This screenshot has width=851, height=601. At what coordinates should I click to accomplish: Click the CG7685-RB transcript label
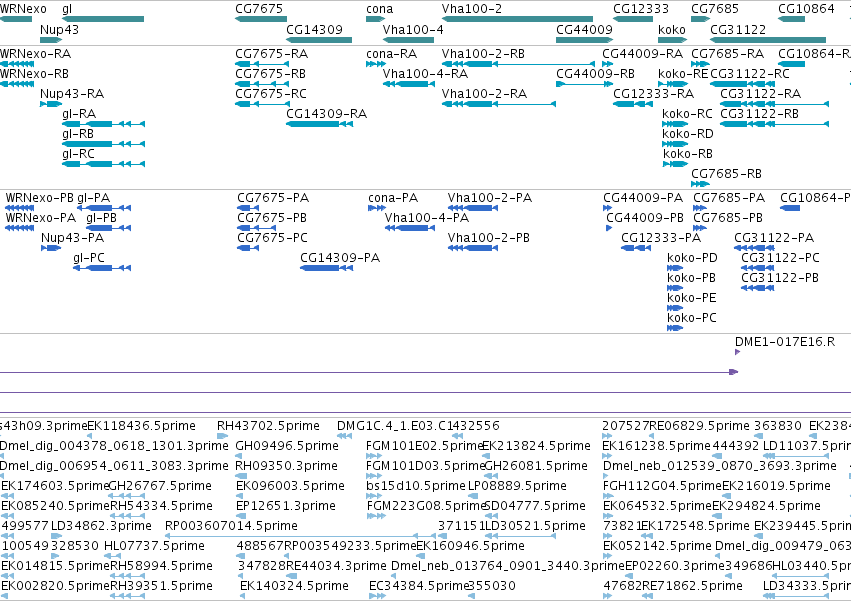(x=727, y=175)
